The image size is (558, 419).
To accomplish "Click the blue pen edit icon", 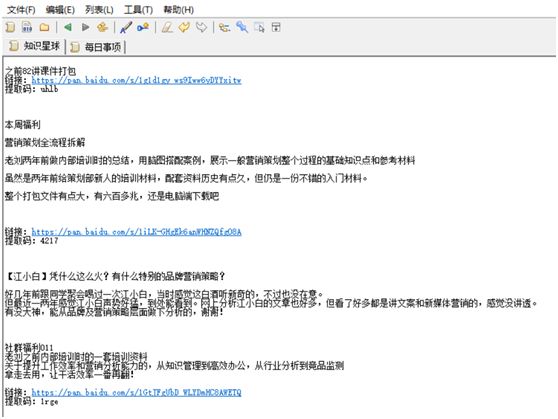I will 126,27.
